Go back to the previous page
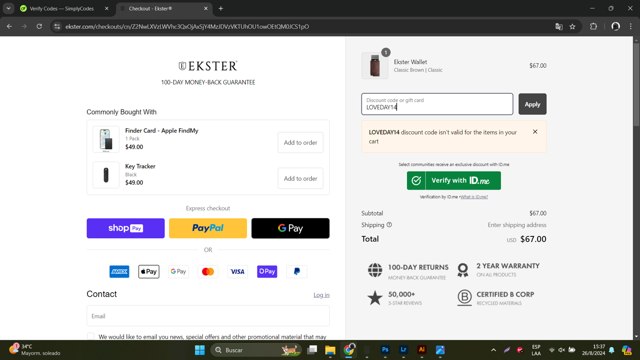Image resolution: width=640 pixels, height=360 pixels. (9, 27)
